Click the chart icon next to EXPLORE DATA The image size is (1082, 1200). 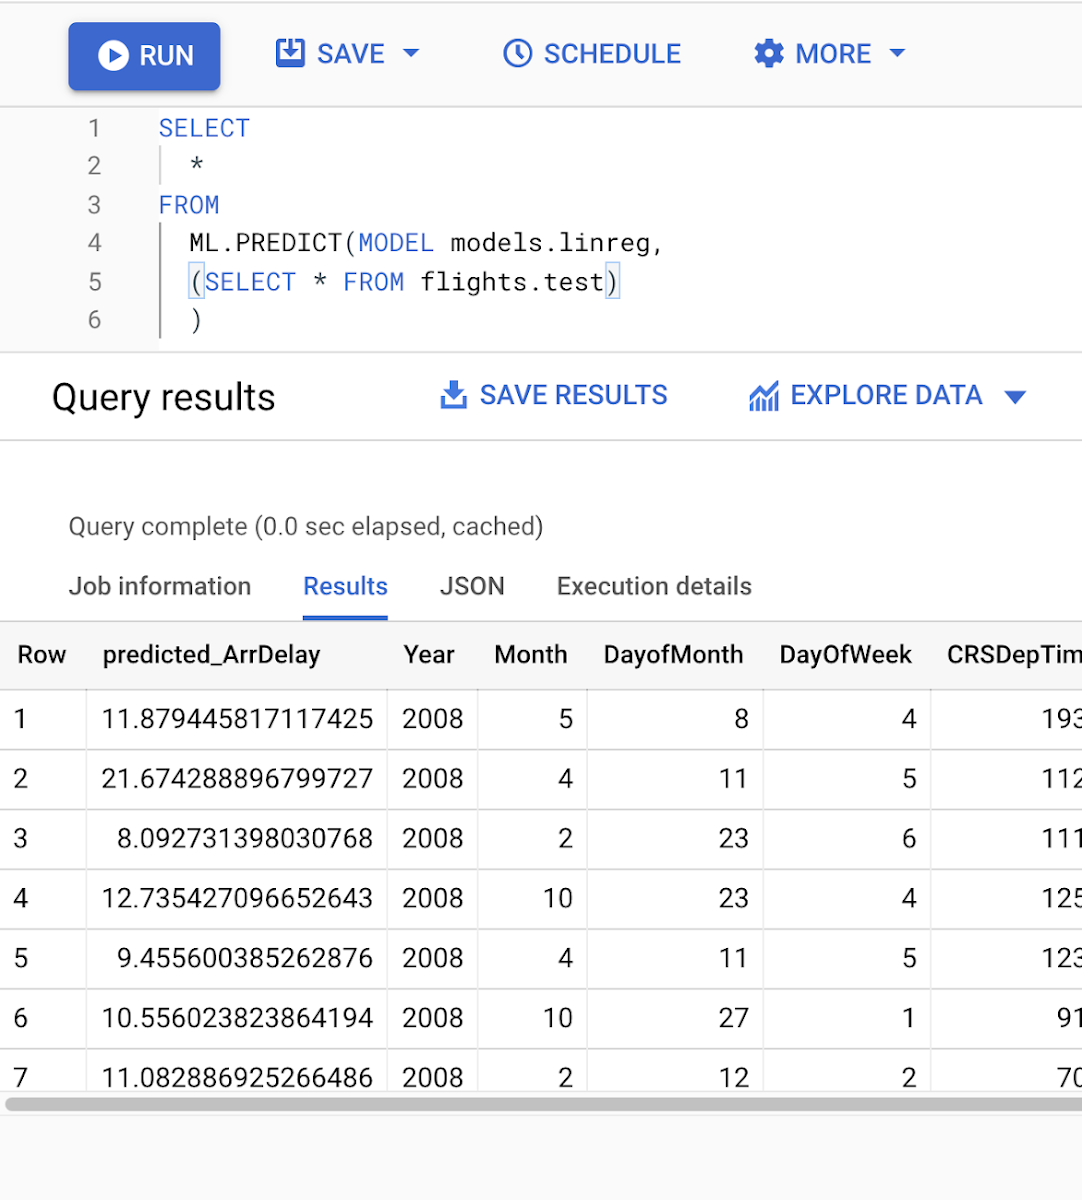pyautogui.click(x=763, y=395)
